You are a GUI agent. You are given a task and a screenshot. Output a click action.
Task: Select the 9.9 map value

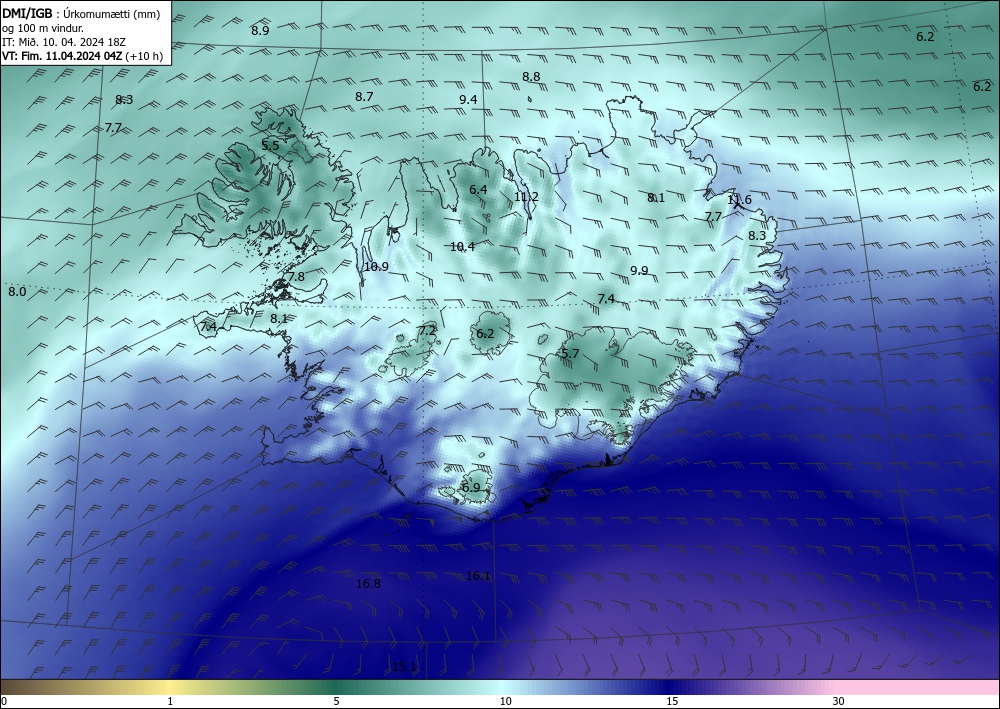click(x=639, y=270)
